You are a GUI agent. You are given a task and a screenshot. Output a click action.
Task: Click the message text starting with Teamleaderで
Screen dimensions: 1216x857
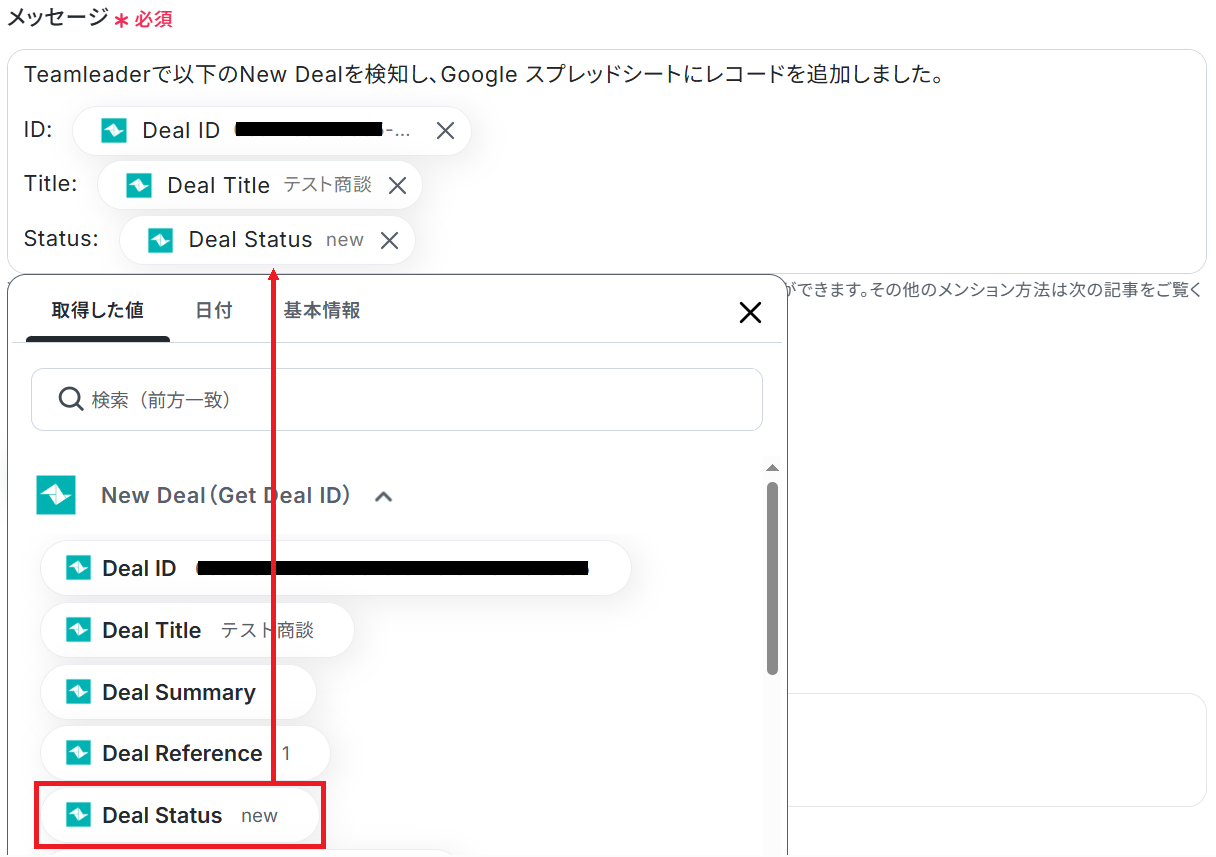[x=484, y=75]
